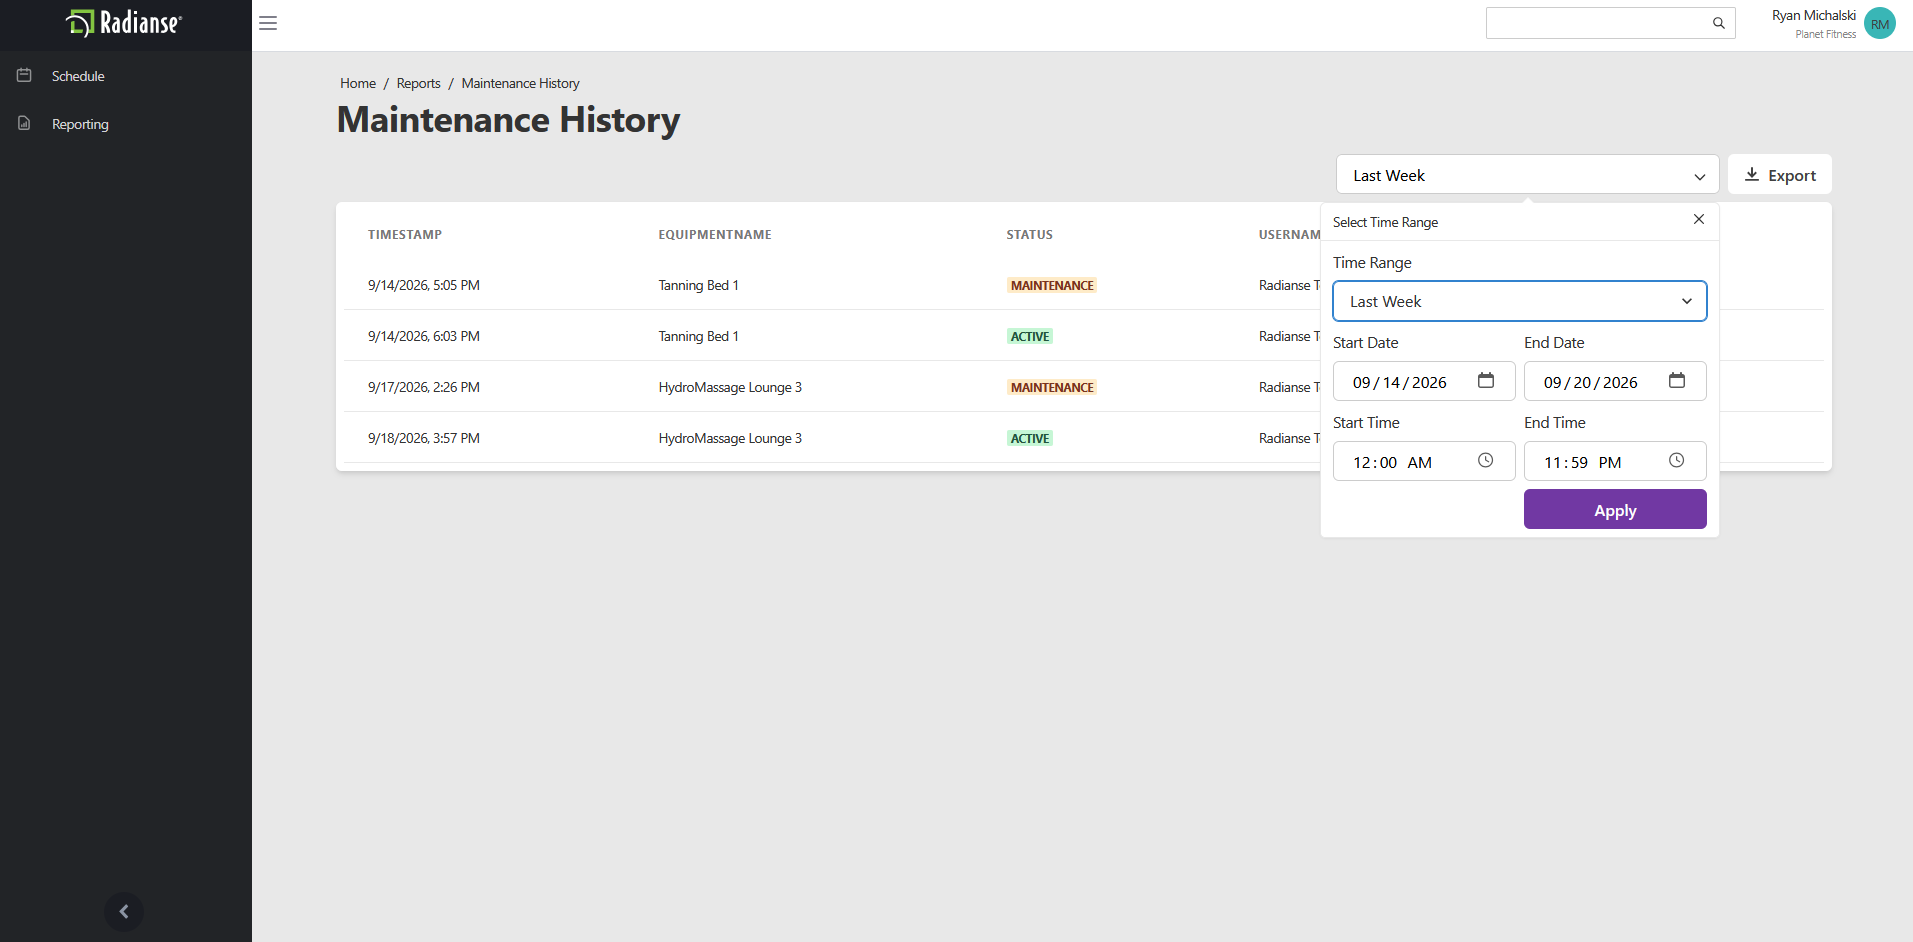Viewport: 1913px width, 942px height.
Task: Select the 9/14/2026, 6:03 PM timestamp cell
Action: [424, 336]
